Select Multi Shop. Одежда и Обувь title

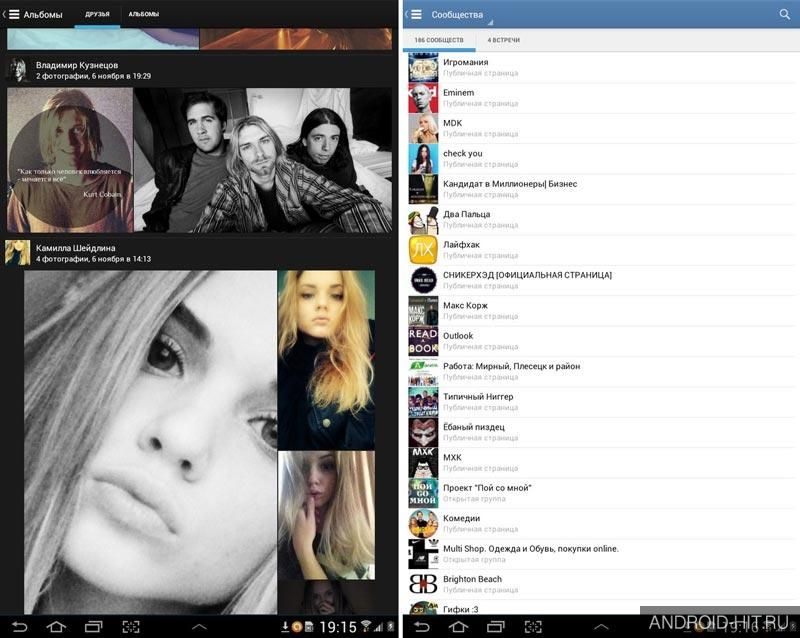(x=531, y=549)
